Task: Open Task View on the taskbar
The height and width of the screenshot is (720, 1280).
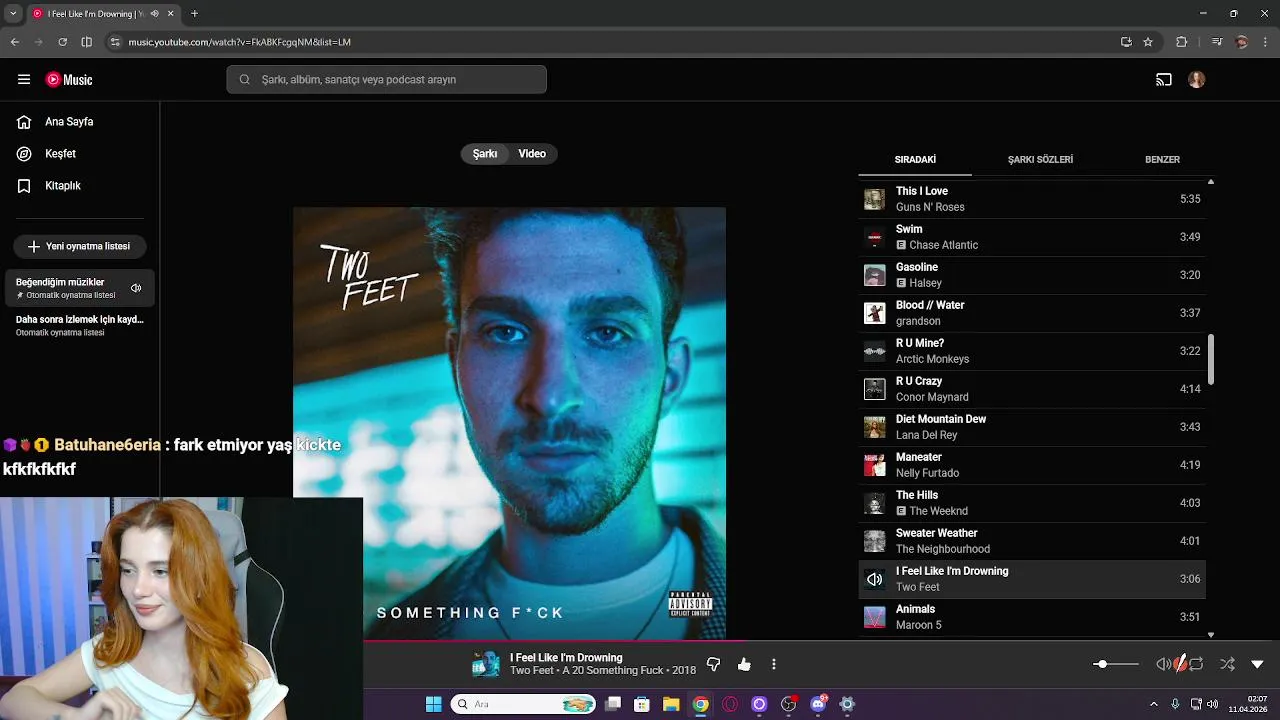Action: point(613,704)
